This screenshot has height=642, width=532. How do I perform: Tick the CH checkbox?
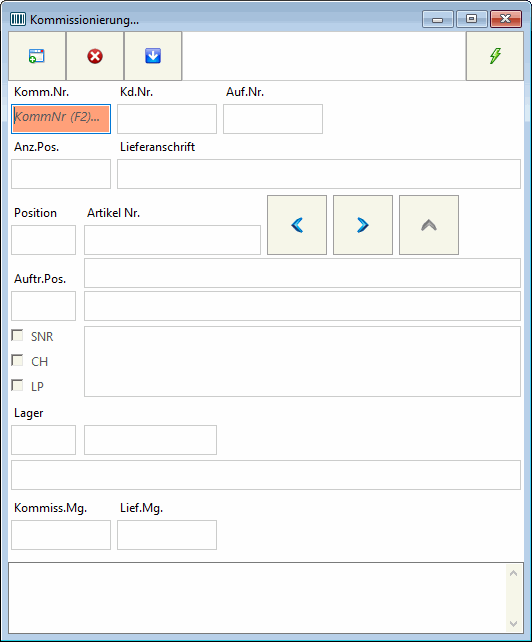point(17,361)
